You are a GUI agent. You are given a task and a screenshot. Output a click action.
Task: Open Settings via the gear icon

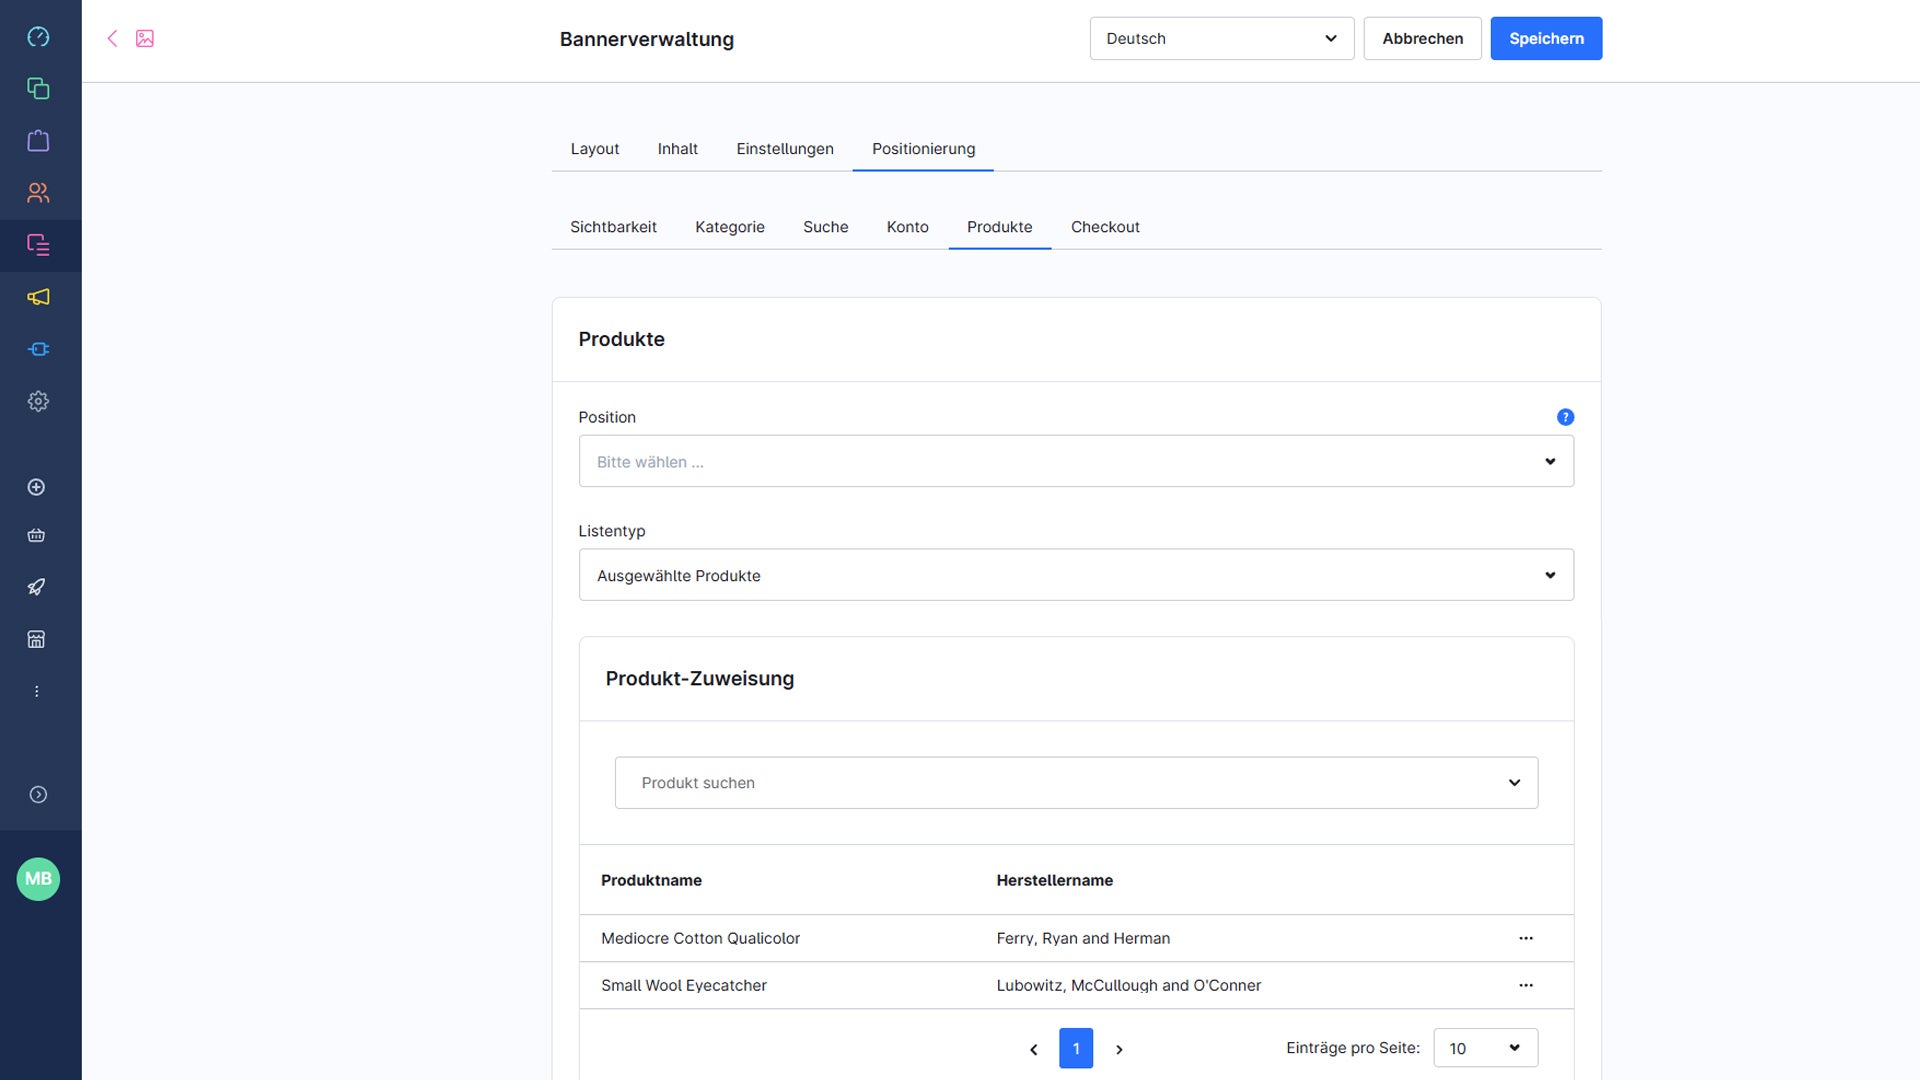pos(38,400)
